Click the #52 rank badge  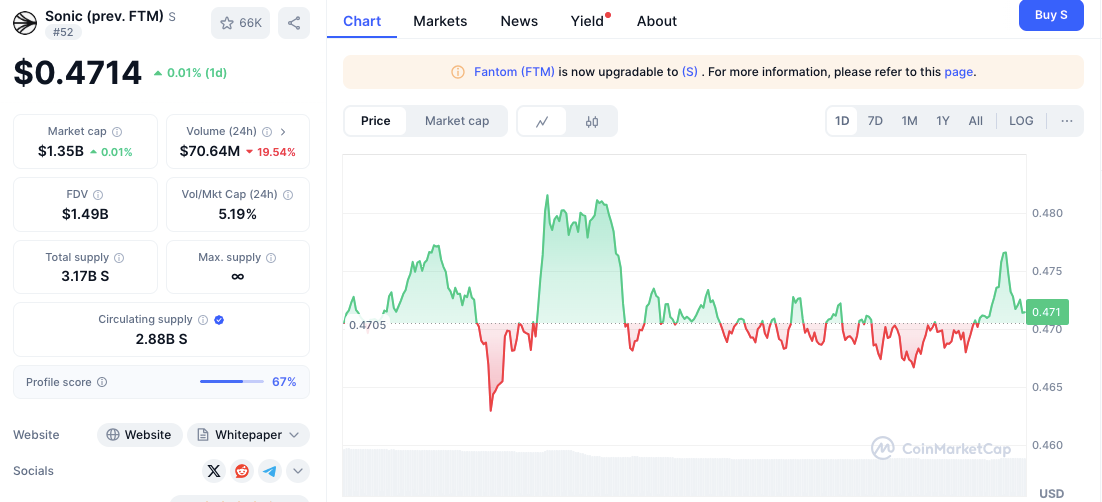point(64,32)
